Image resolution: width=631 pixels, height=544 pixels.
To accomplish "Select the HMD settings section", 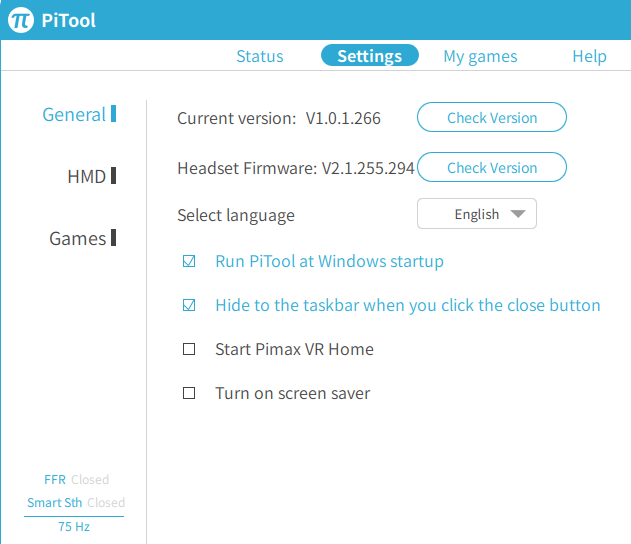I will point(88,177).
